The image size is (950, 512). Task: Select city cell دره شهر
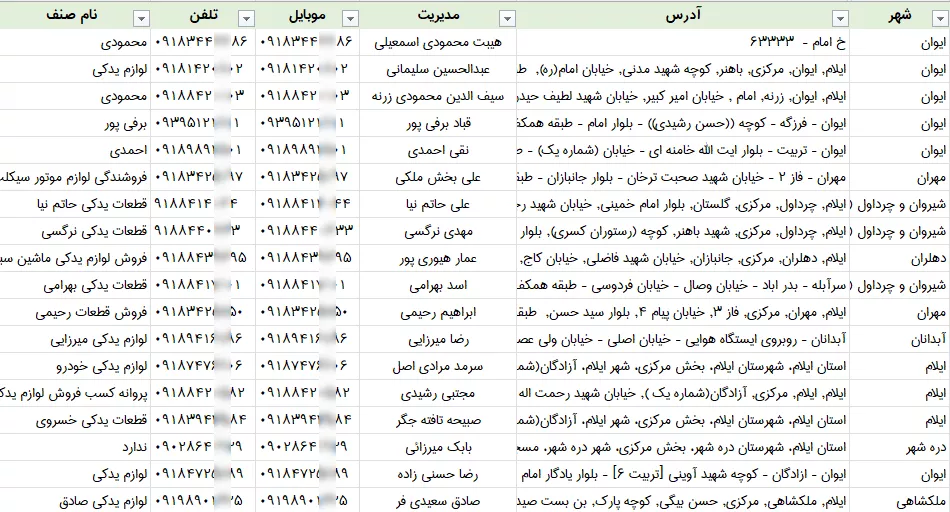900,447
